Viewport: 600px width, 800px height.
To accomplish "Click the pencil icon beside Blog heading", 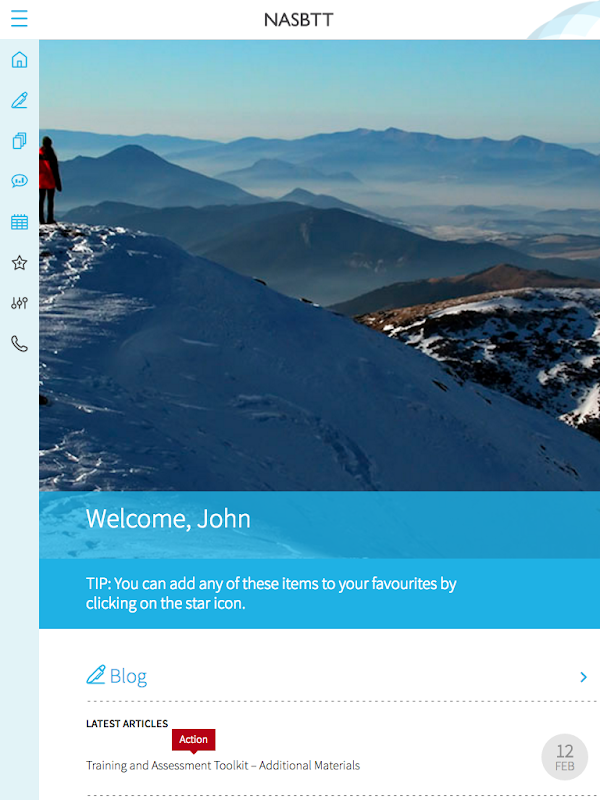I will click(x=96, y=674).
